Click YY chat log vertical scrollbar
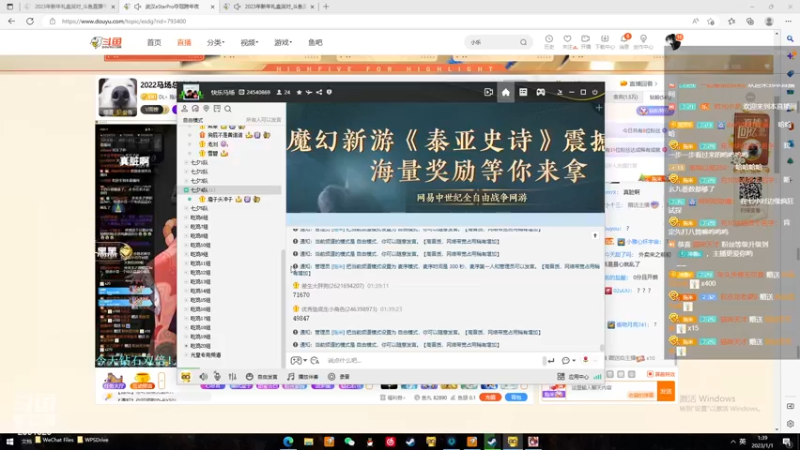This screenshot has height=450, width=800. coord(602,348)
